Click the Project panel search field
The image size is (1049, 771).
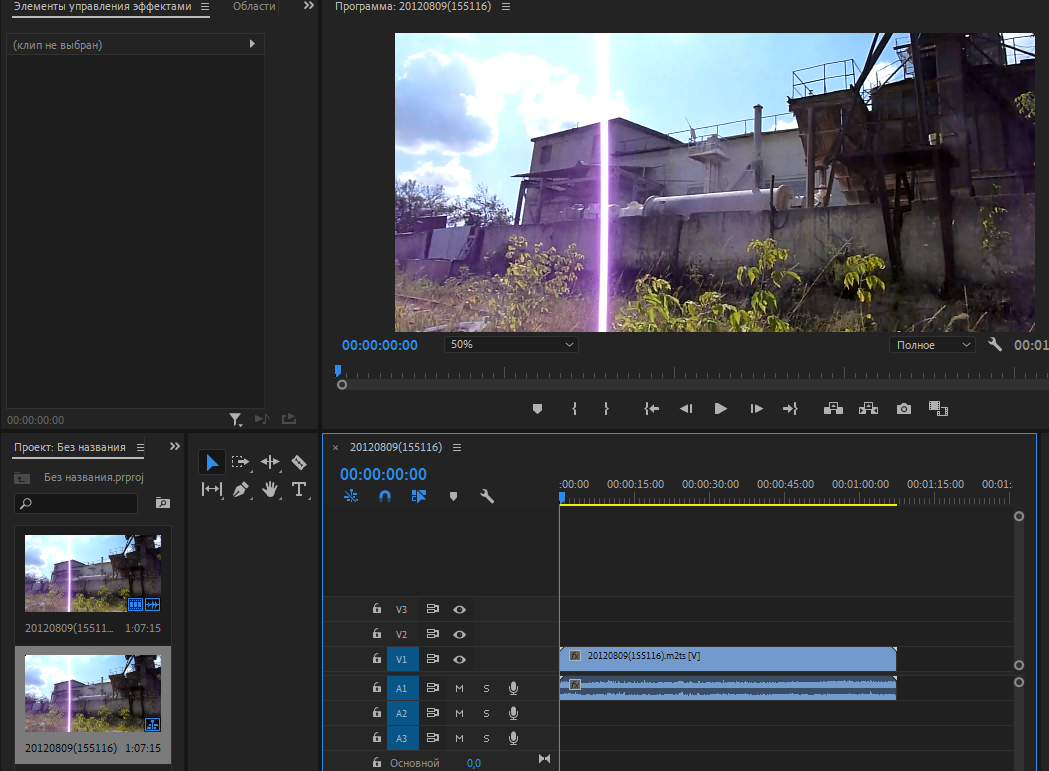coord(76,503)
